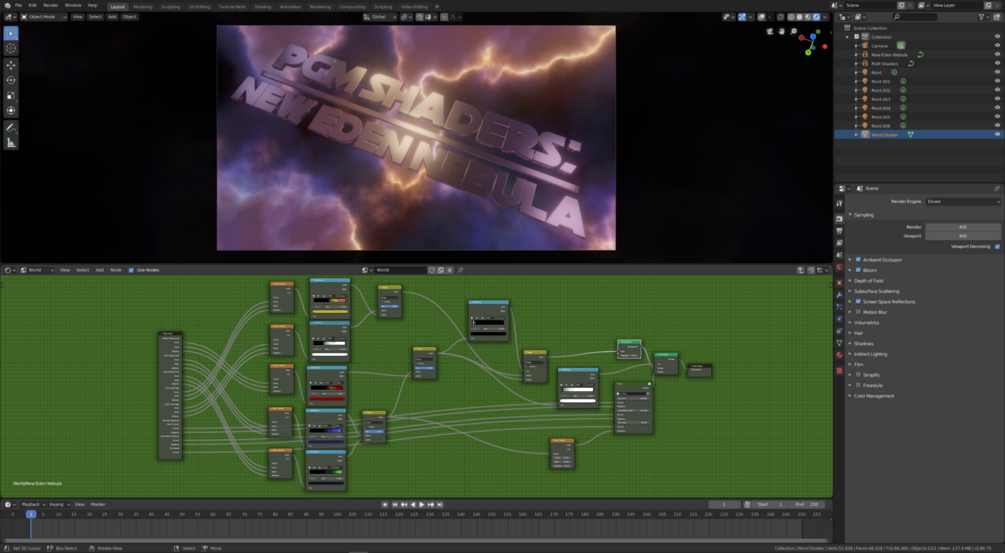Open the File menu
Screen dimensions: 1005x553
pos(19,5)
